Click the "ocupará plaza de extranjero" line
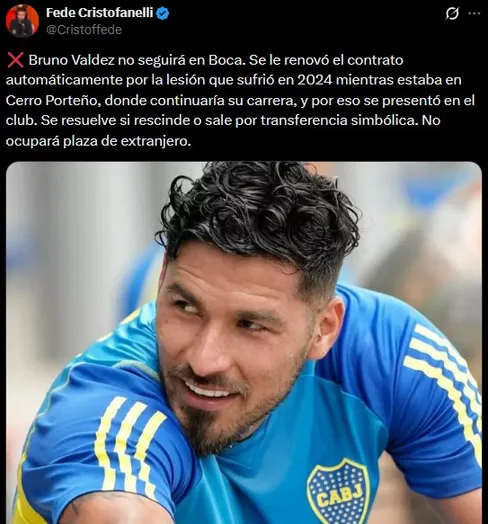The height and width of the screenshot is (524, 488). [x=98, y=141]
